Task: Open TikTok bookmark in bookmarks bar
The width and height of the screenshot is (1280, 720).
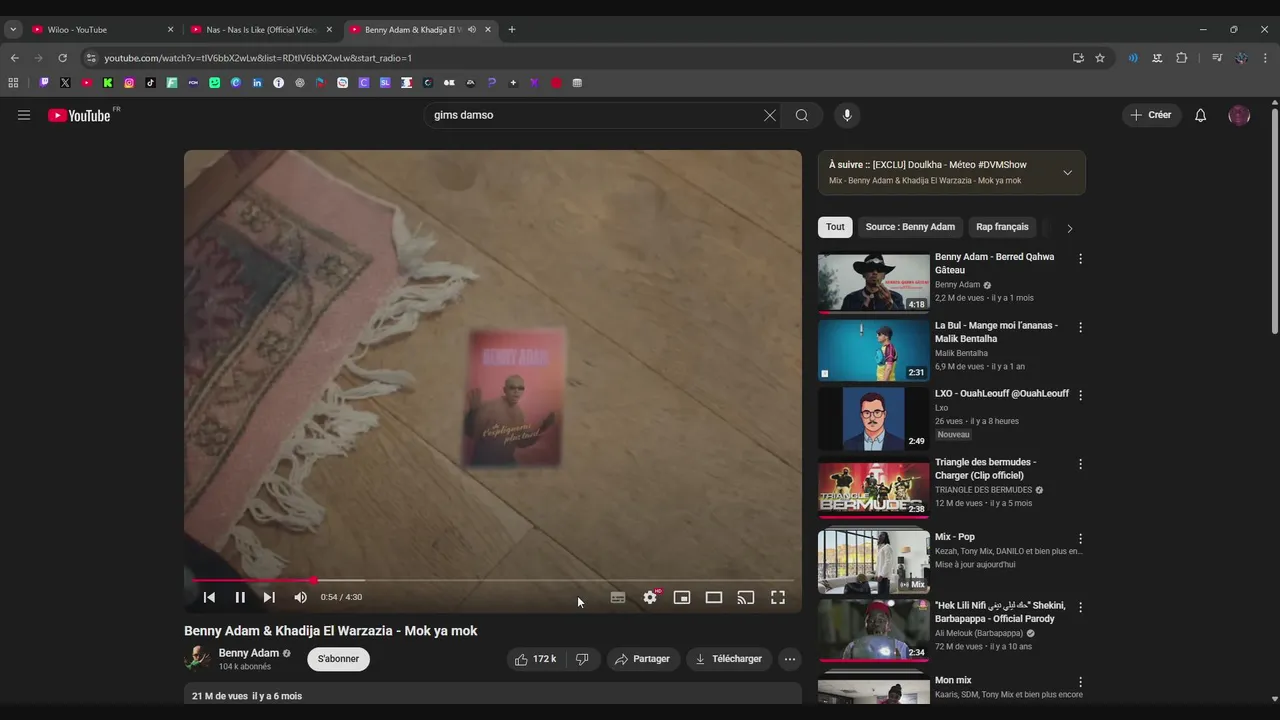Action: pos(150,83)
